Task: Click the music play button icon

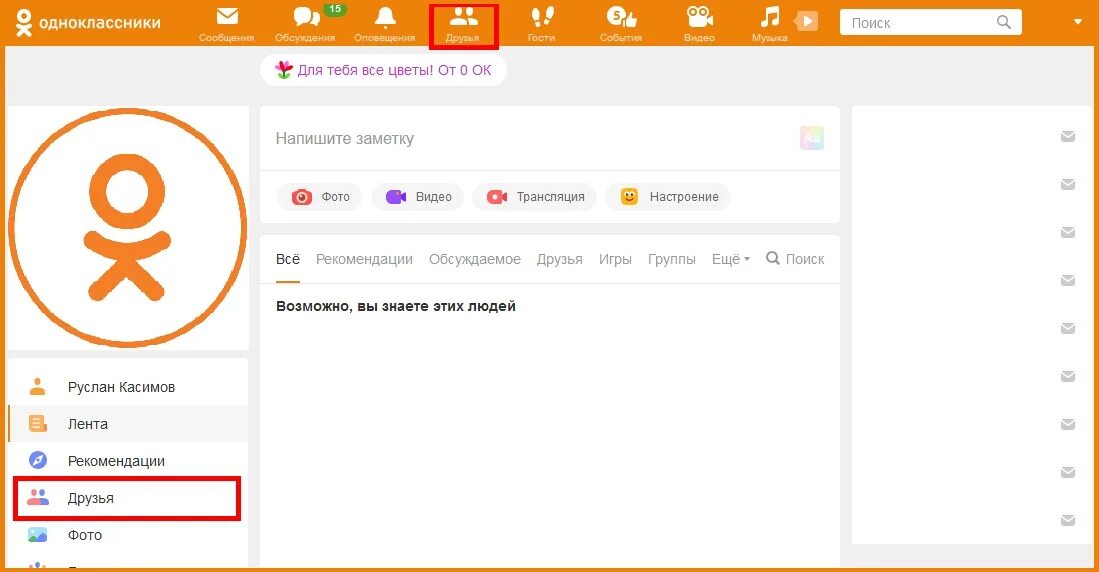Action: click(807, 21)
